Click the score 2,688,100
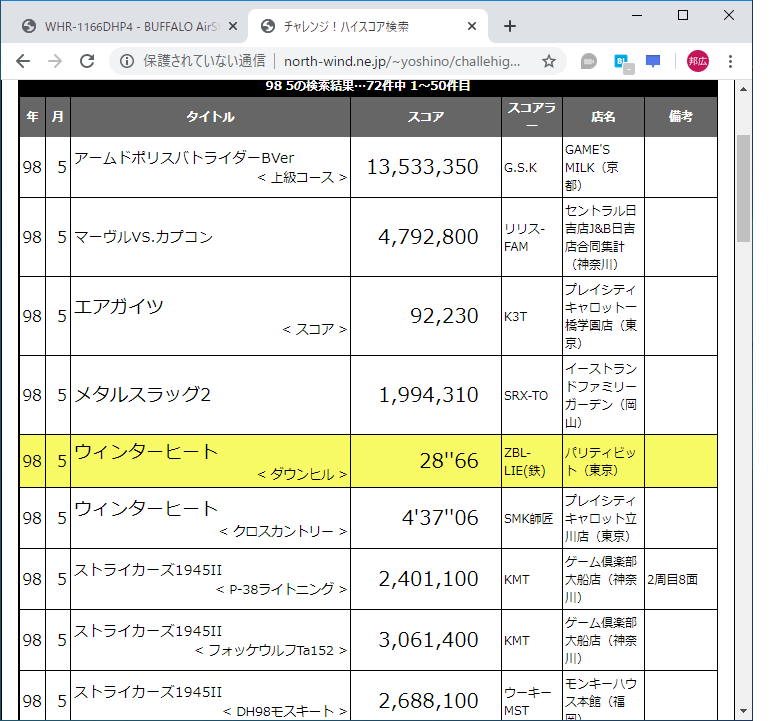 [428, 701]
